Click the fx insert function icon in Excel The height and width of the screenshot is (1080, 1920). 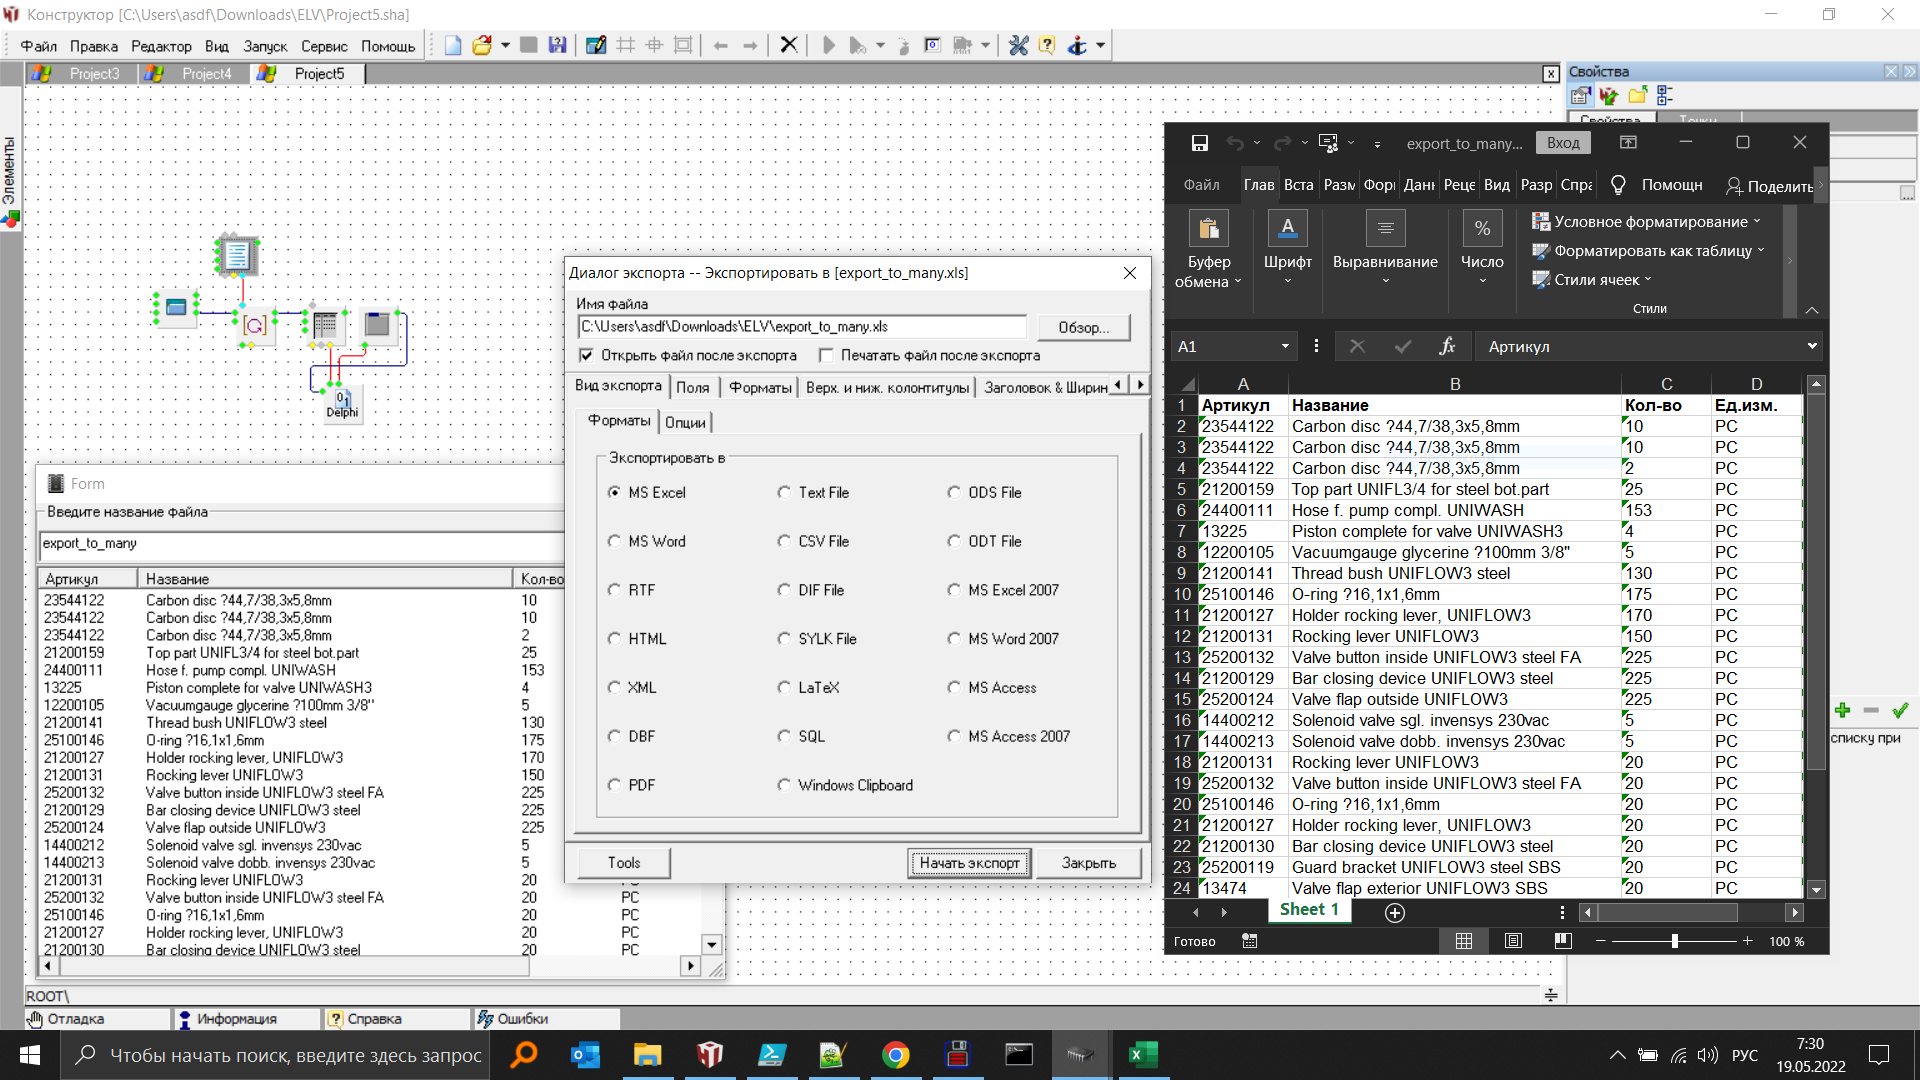(x=1446, y=346)
